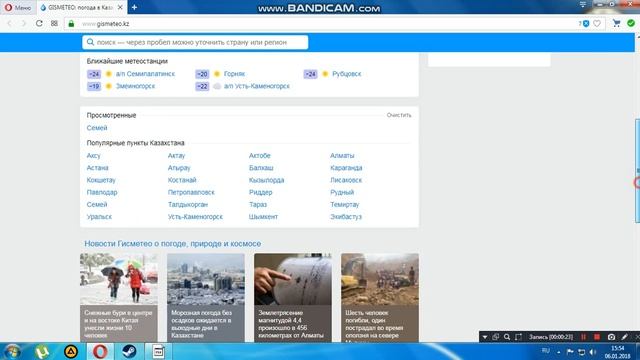Go back one page
Image resolution: width=640 pixels, height=360 pixels.
point(10,24)
